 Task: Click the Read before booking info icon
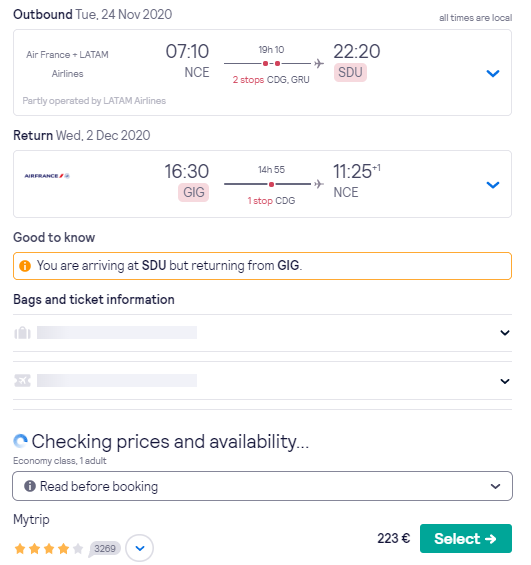click(x=30, y=486)
